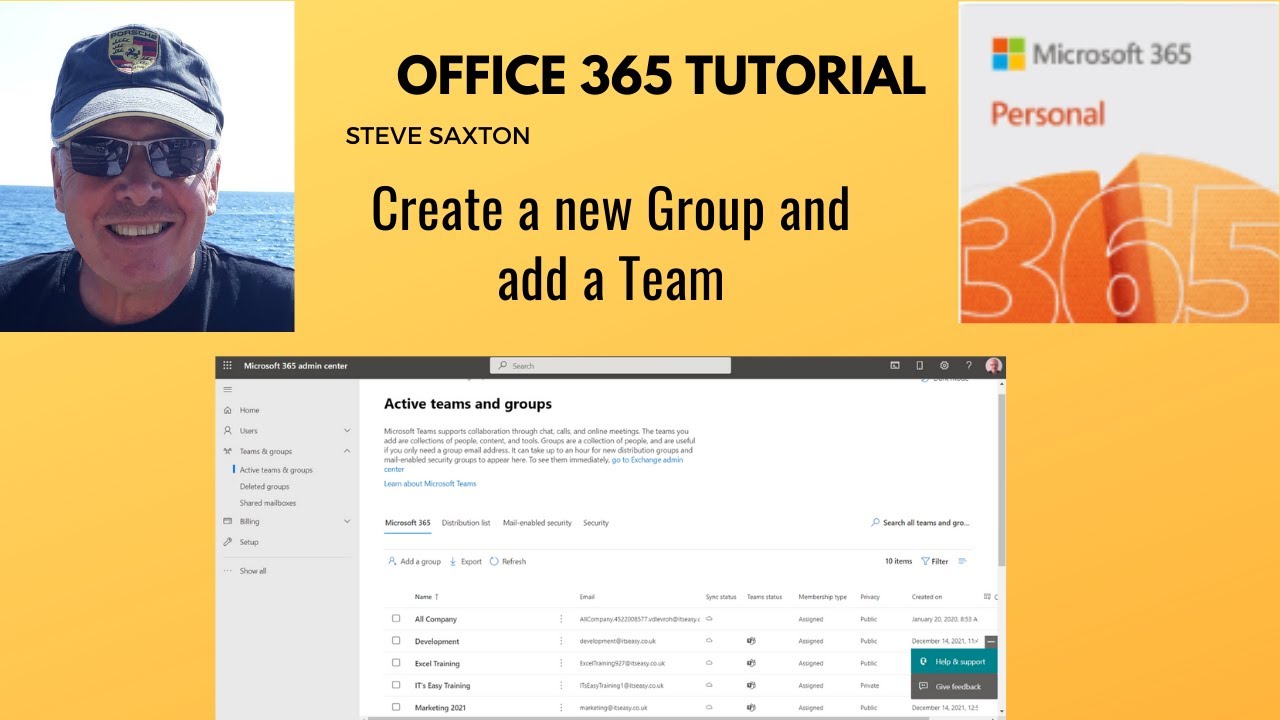The width and height of the screenshot is (1280, 720).
Task: Open Deleted groups in sidebar
Action: (x=265, y=487)
